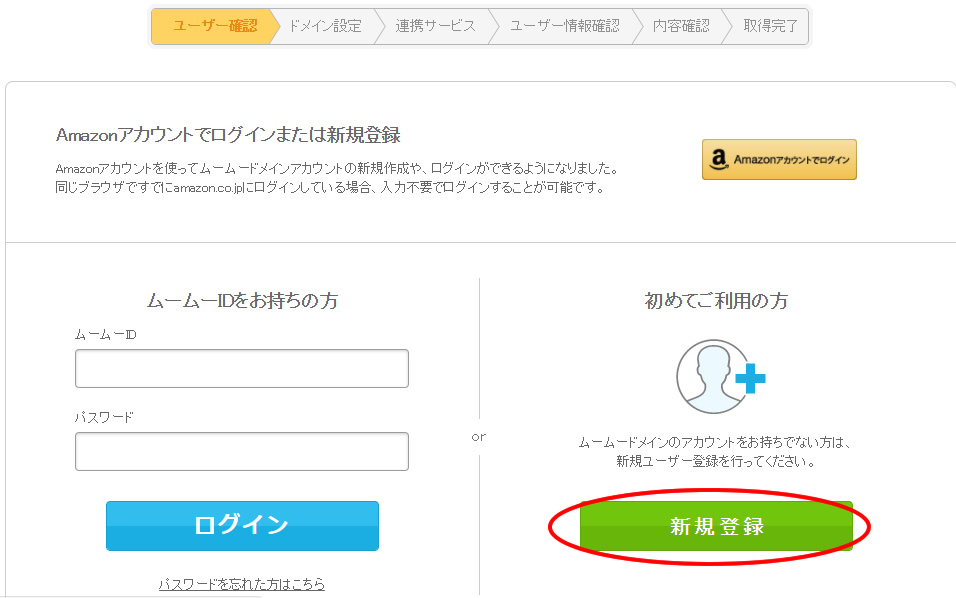
Task: Click inside the ムームーID input field
Action: pyautogui.click(x=242, y=368)
